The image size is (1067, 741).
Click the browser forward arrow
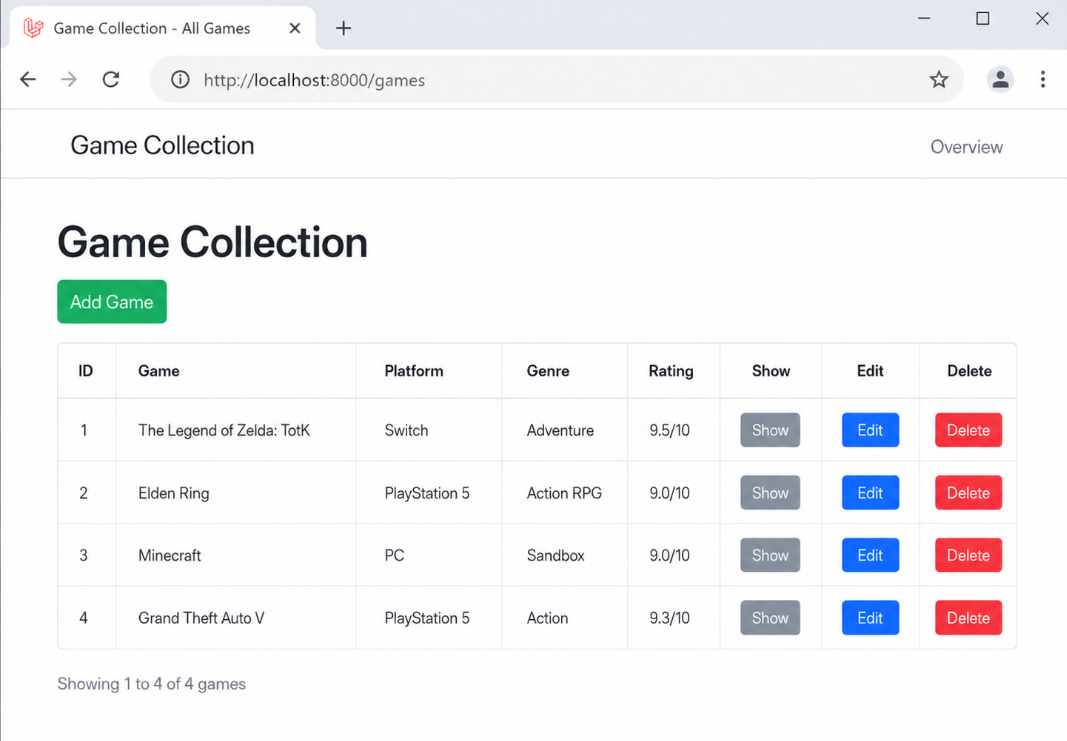click(x=69, y=80)
